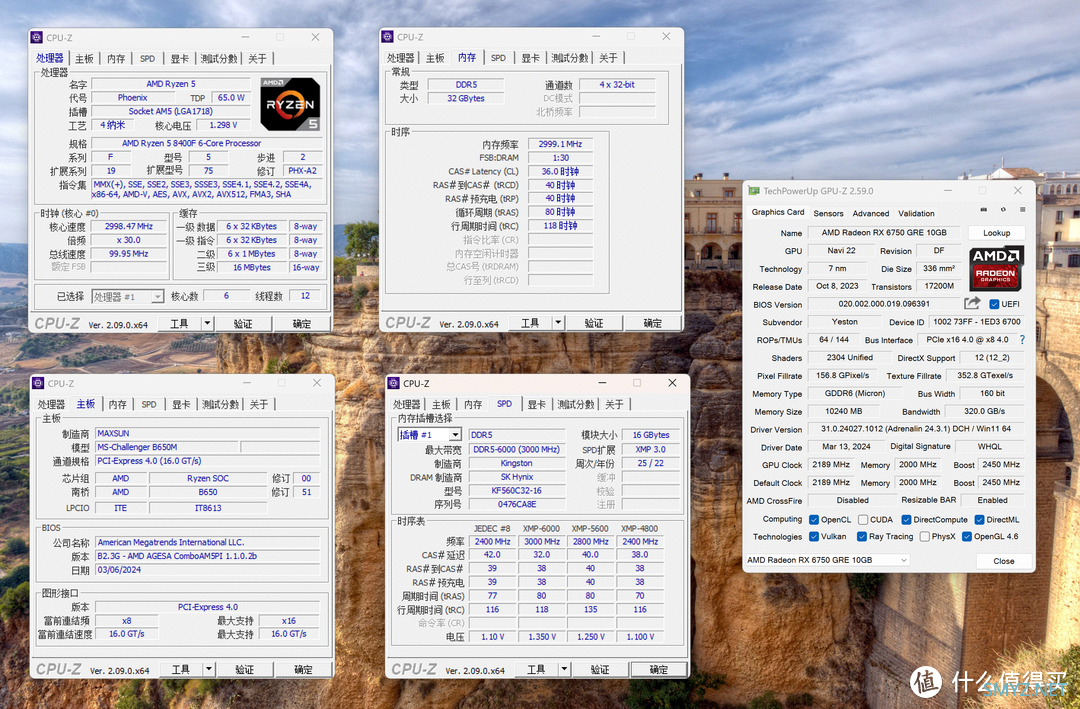Screen dimensions: 1080x709
Task: Click the XMP-6000 voltage 1.350 V
Action: [x=542, y=637]
